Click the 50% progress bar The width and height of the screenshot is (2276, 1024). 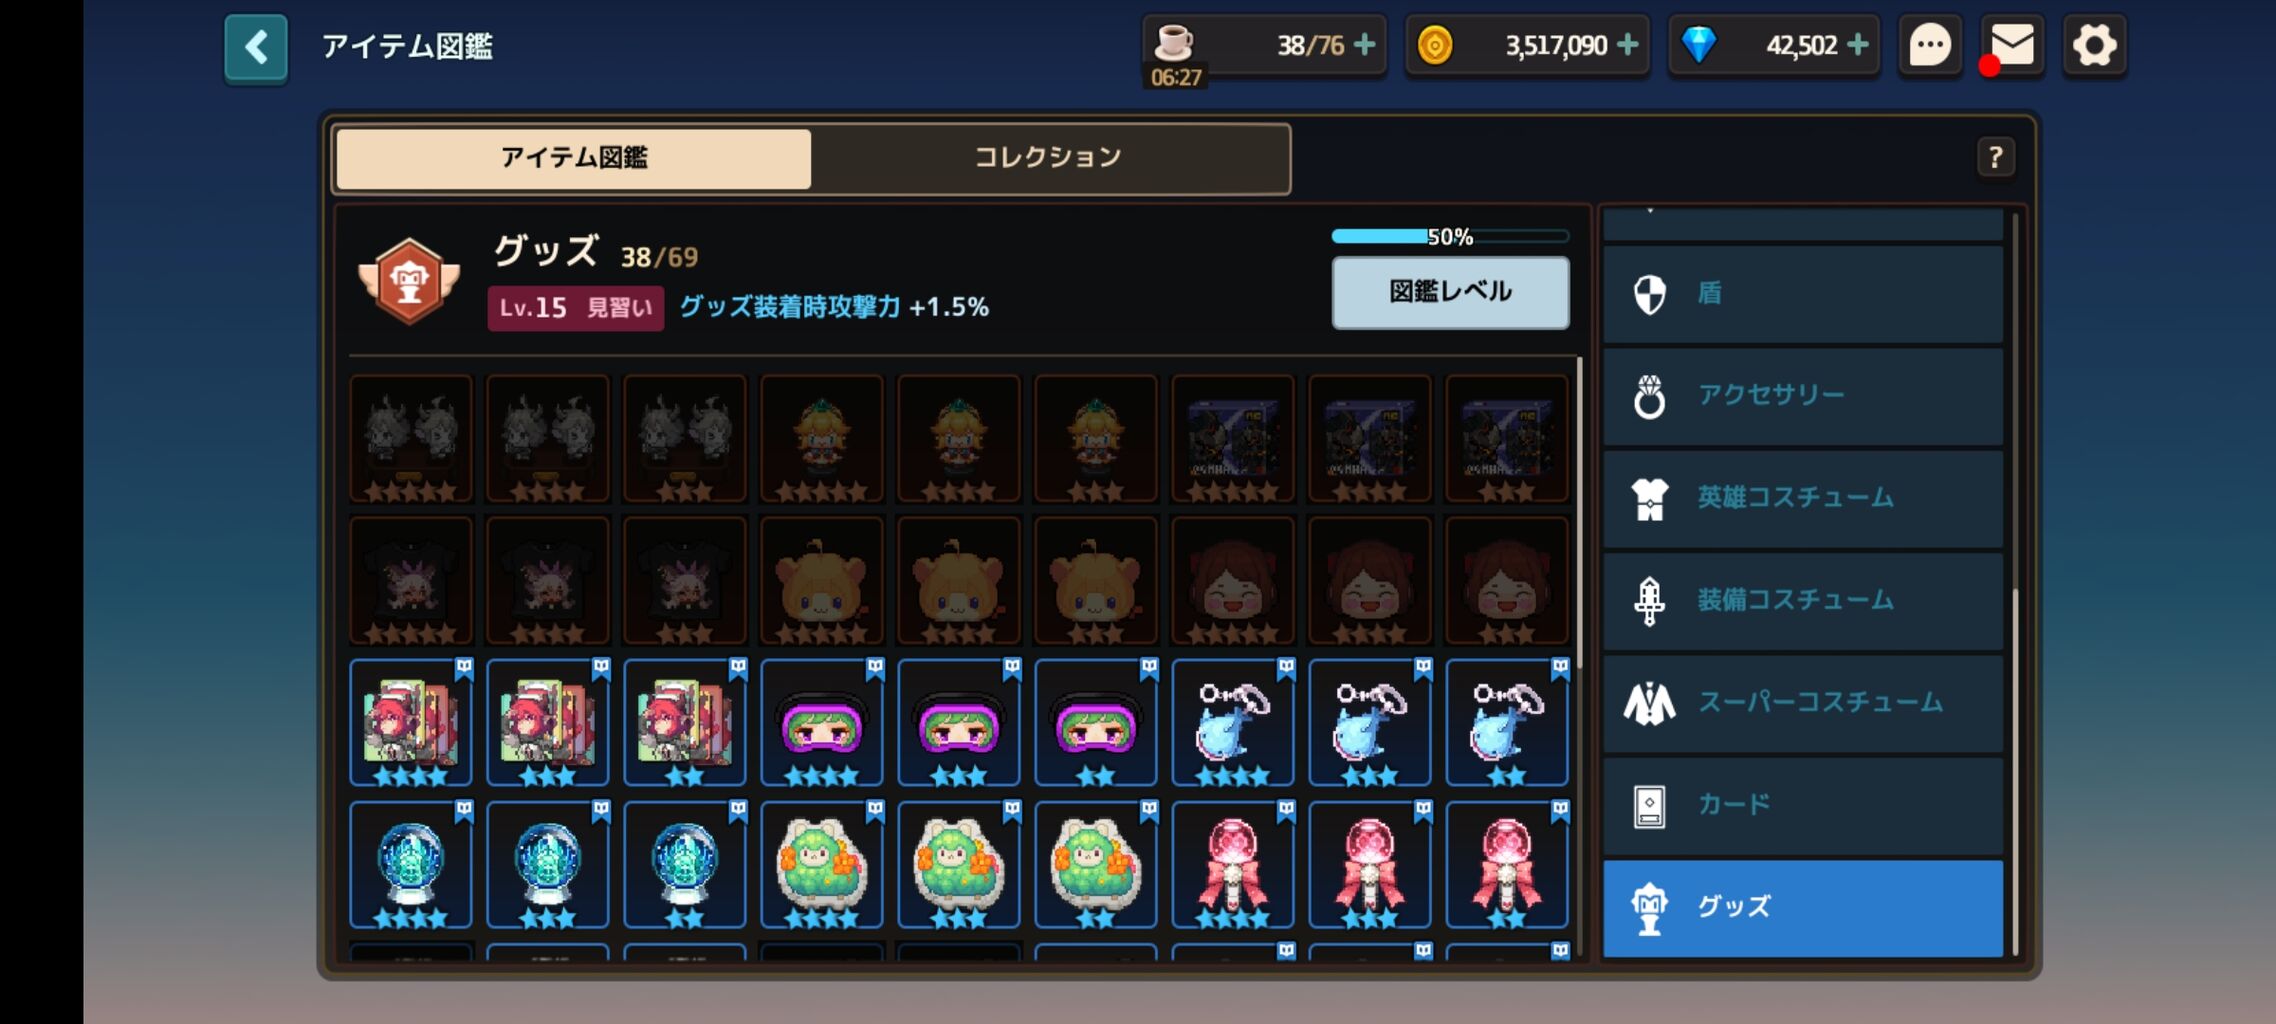click(x=1450, y=237)
